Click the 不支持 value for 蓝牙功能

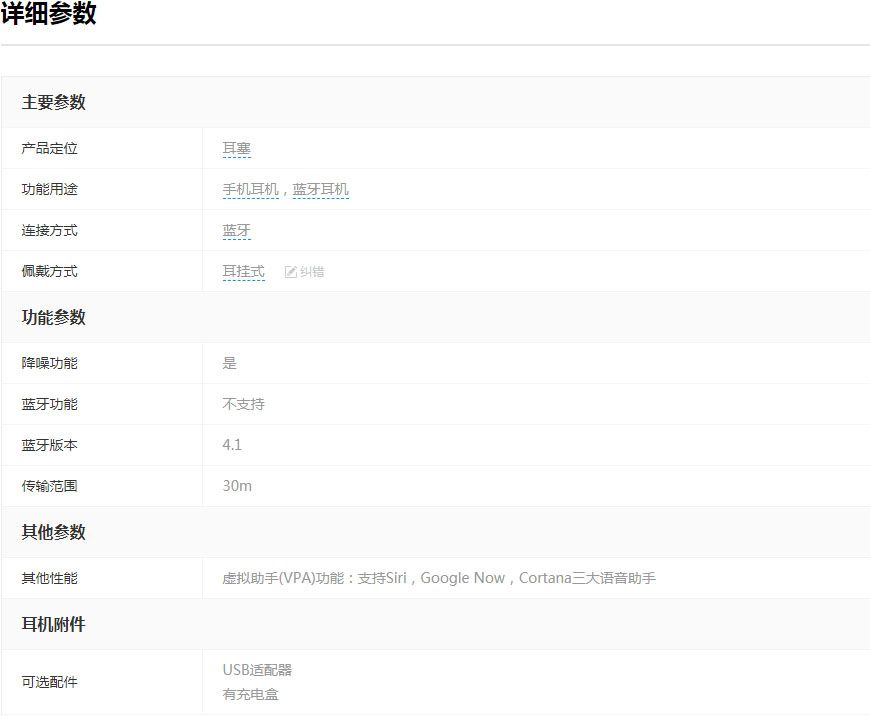(243, 405)
